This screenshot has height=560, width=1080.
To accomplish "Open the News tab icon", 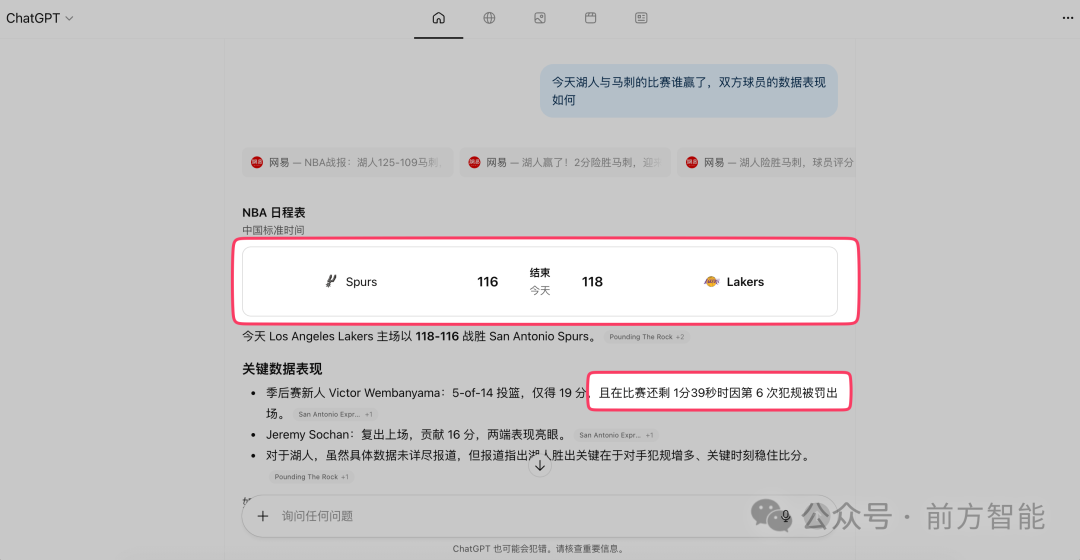I will click(x=641, y=18).
